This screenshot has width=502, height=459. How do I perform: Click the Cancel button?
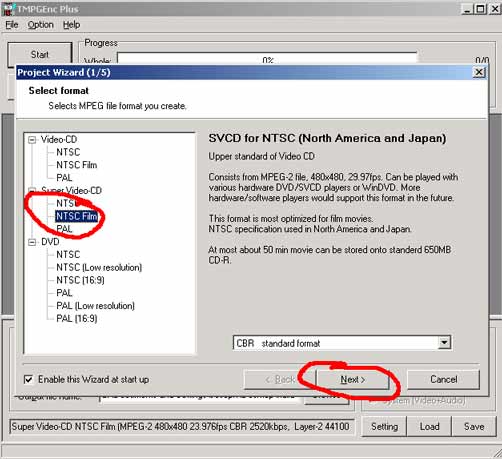click(x=443, y=379)
